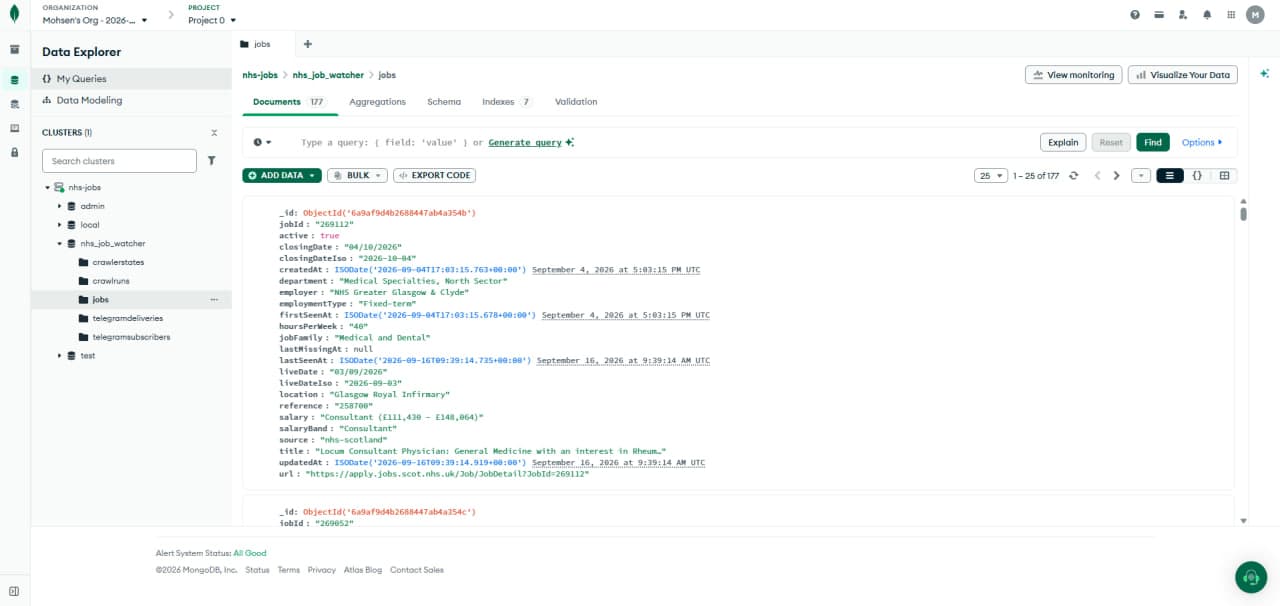Screen dimensions: 1280x606
Task: Go to next page of documents
Action: point(1117,176)
